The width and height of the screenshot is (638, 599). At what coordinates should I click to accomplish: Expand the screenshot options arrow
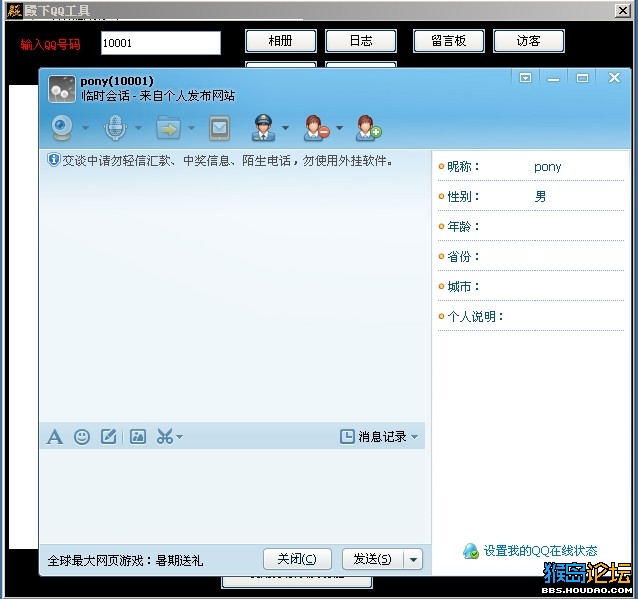click(179, 437)
